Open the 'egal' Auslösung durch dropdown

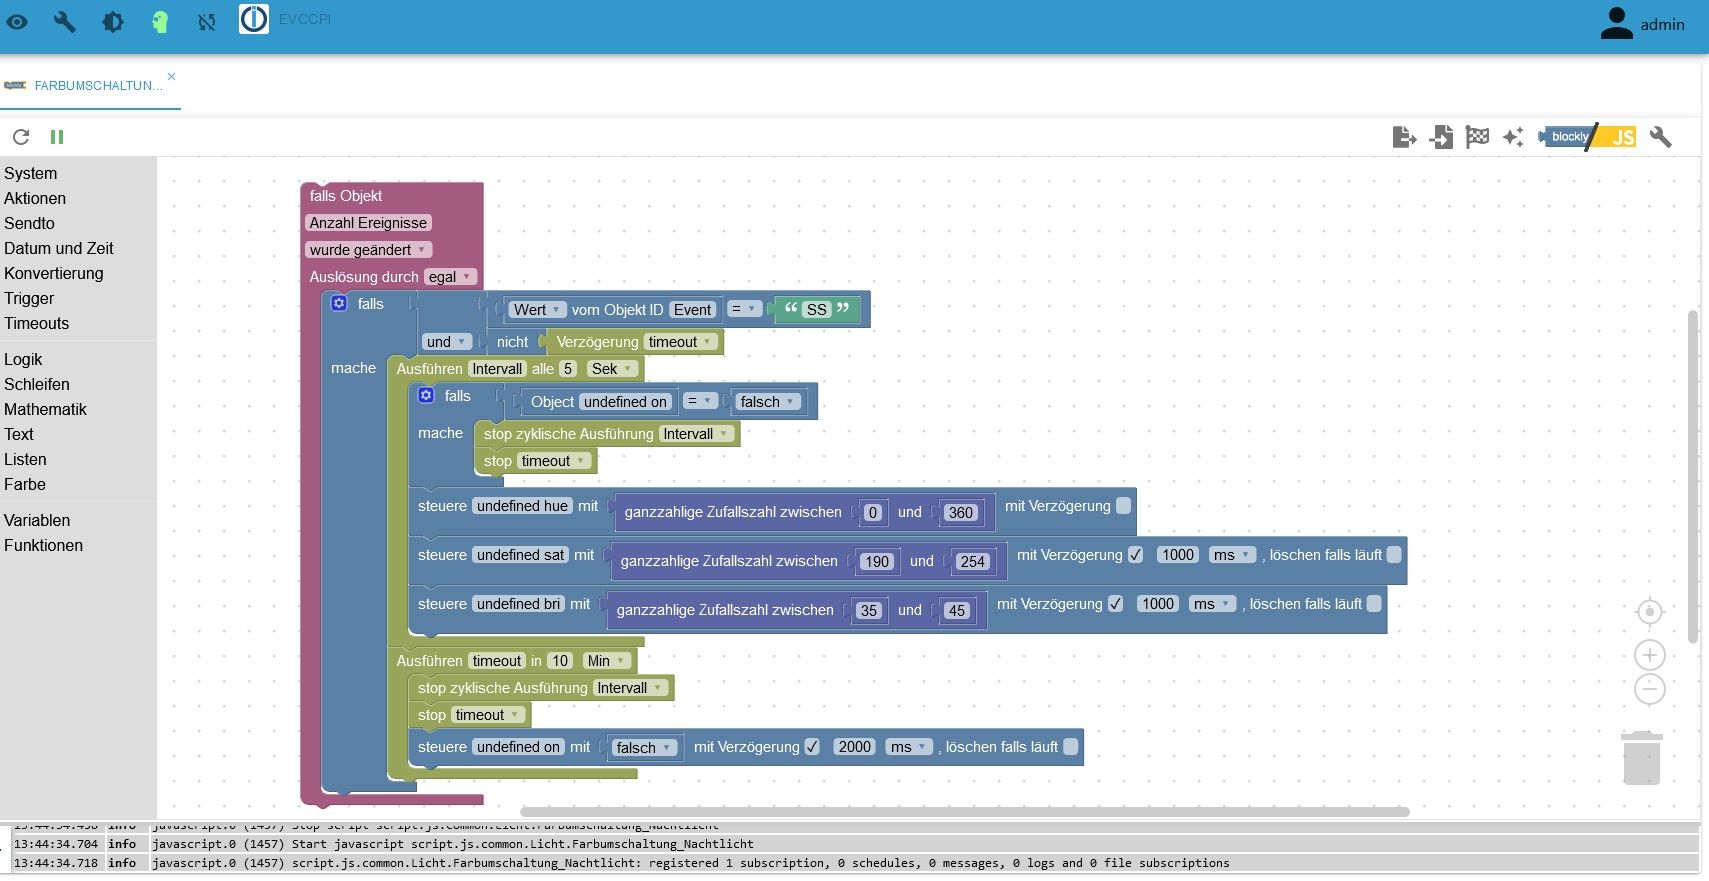450,277
